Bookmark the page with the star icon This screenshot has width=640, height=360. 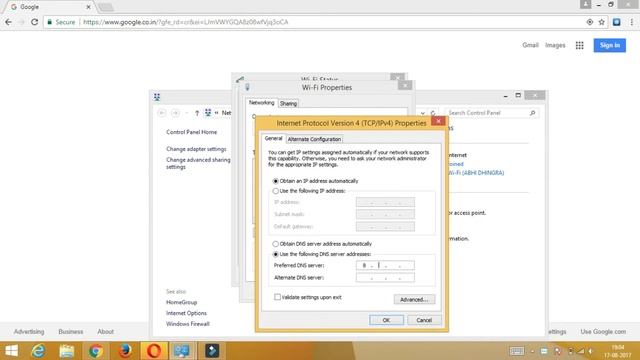click(601, 22)
